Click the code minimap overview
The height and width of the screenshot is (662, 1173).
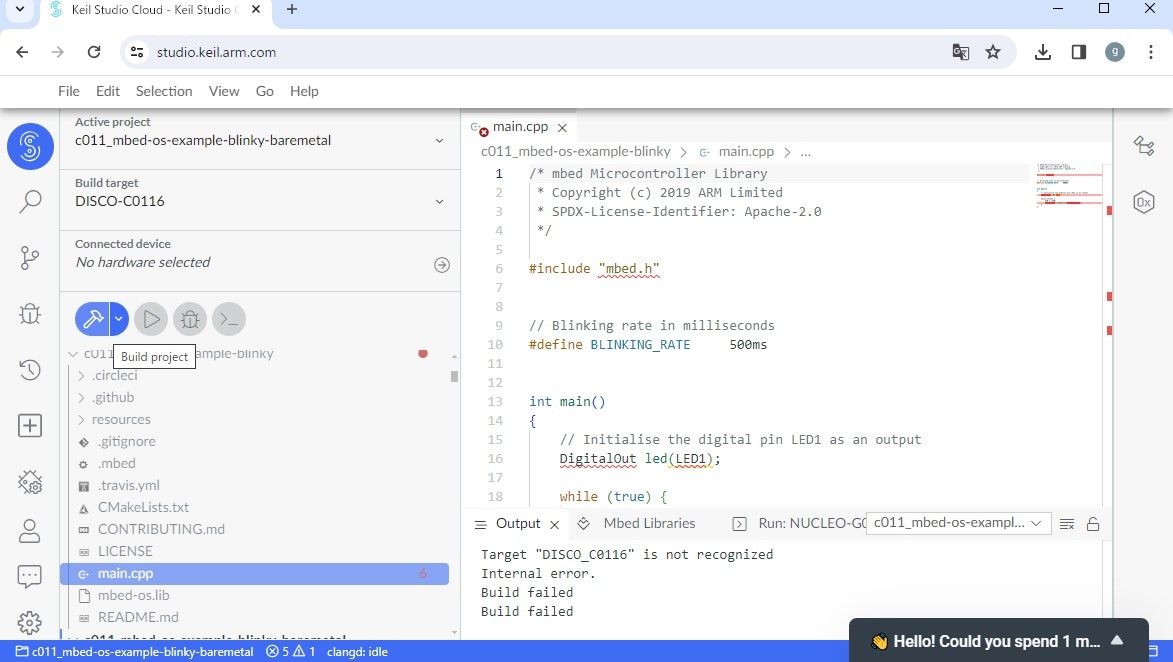(x=1068, y=184)
